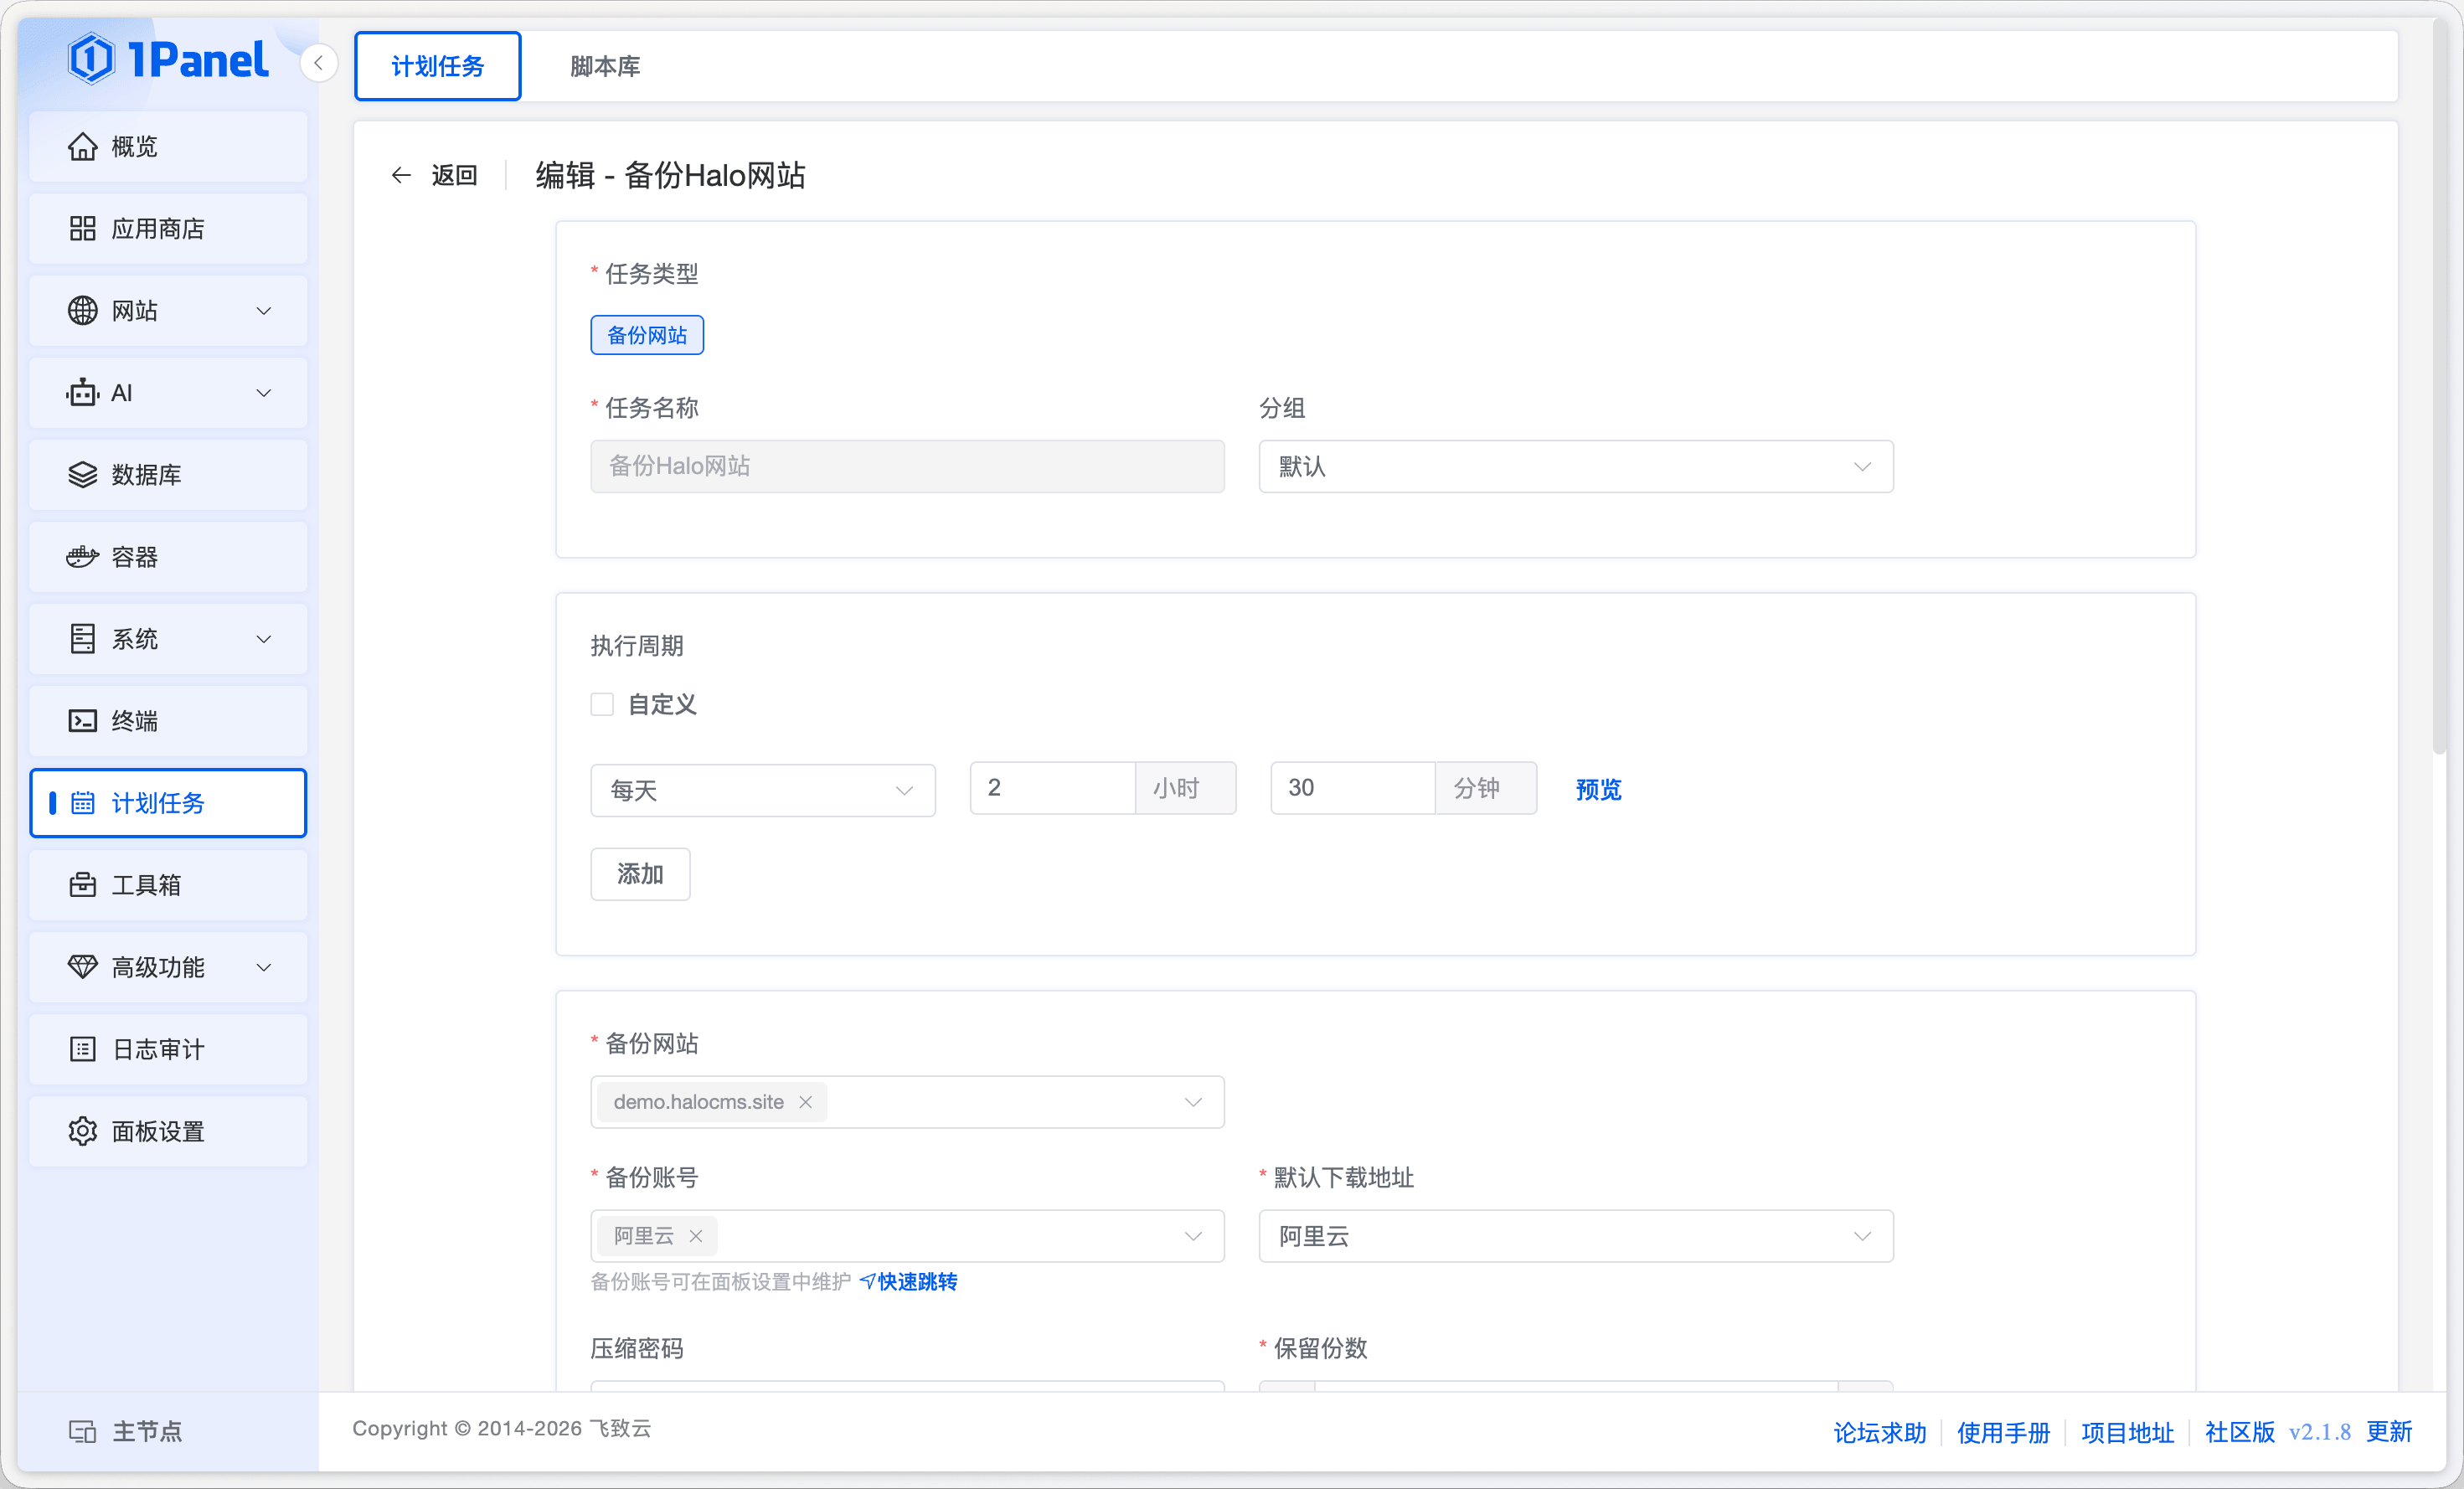This screenshot has height=1489, width=2464.
Task: Open 应用商店 app store icon
Action: tap(82, 229)
